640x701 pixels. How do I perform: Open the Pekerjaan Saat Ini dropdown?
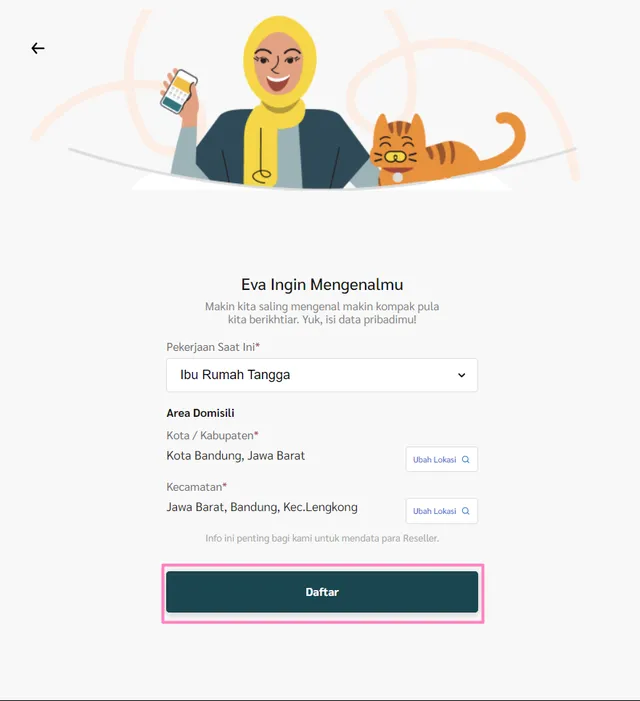322,375
